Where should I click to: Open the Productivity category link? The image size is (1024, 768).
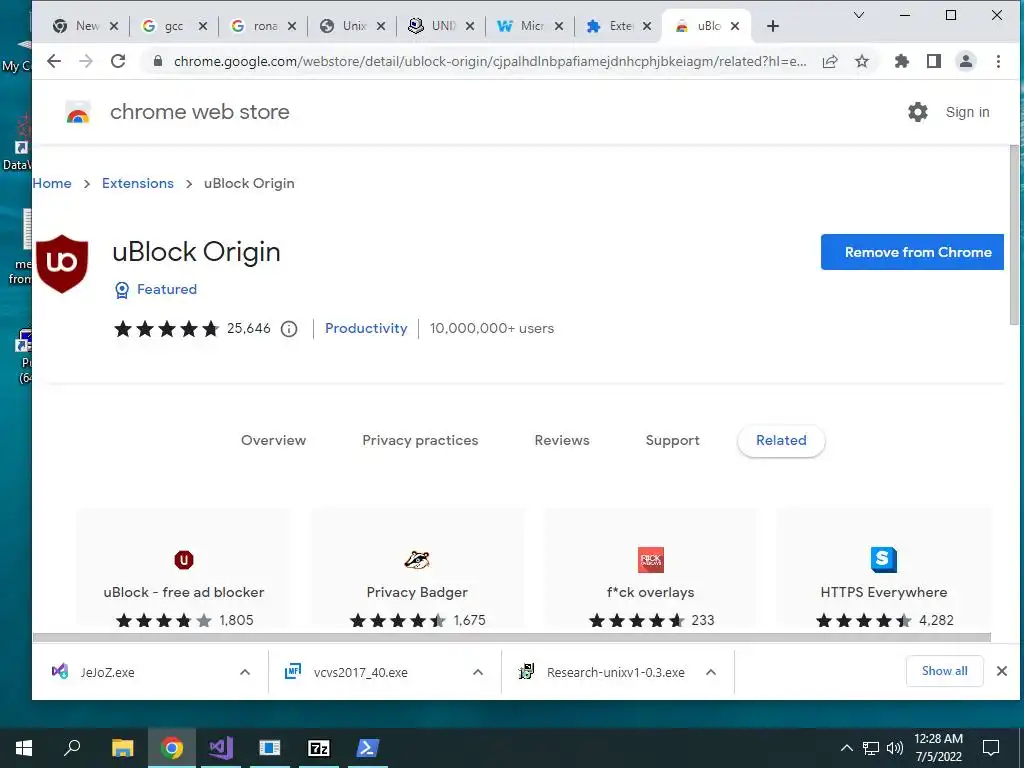pyautogui.click(x=366, y=328)
